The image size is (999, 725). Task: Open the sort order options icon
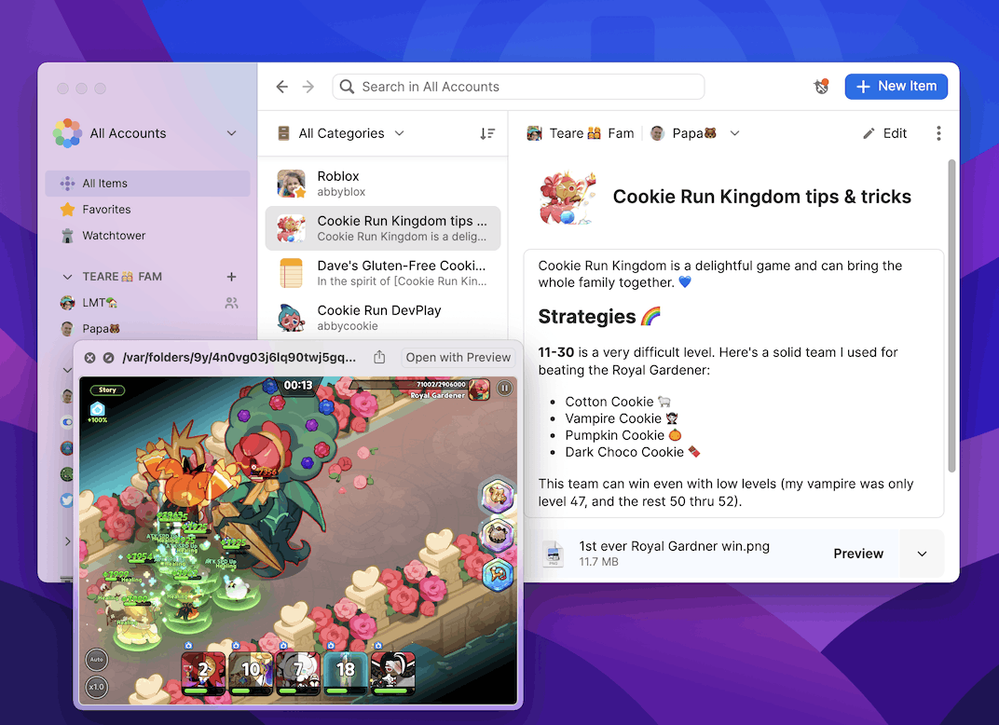tap(487, 133)
